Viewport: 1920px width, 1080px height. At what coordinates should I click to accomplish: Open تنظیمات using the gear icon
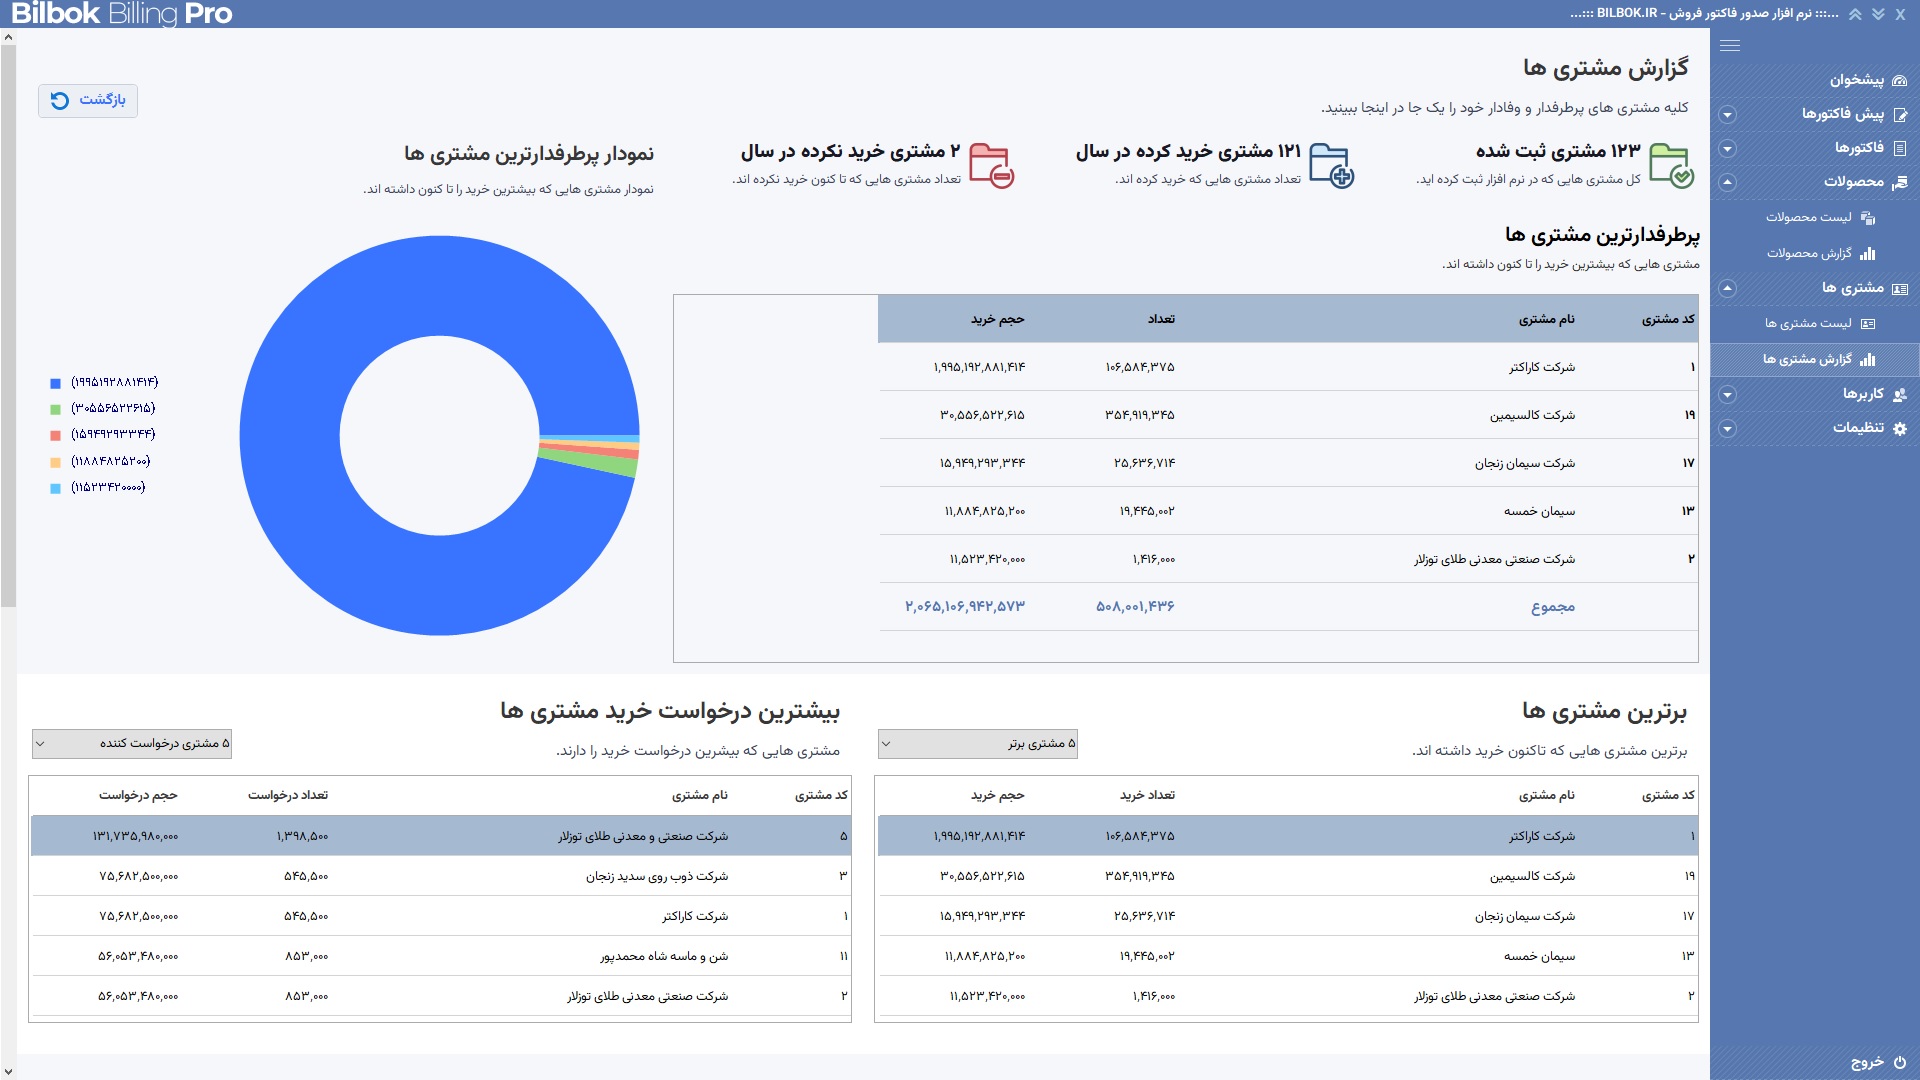point(1901,428)
